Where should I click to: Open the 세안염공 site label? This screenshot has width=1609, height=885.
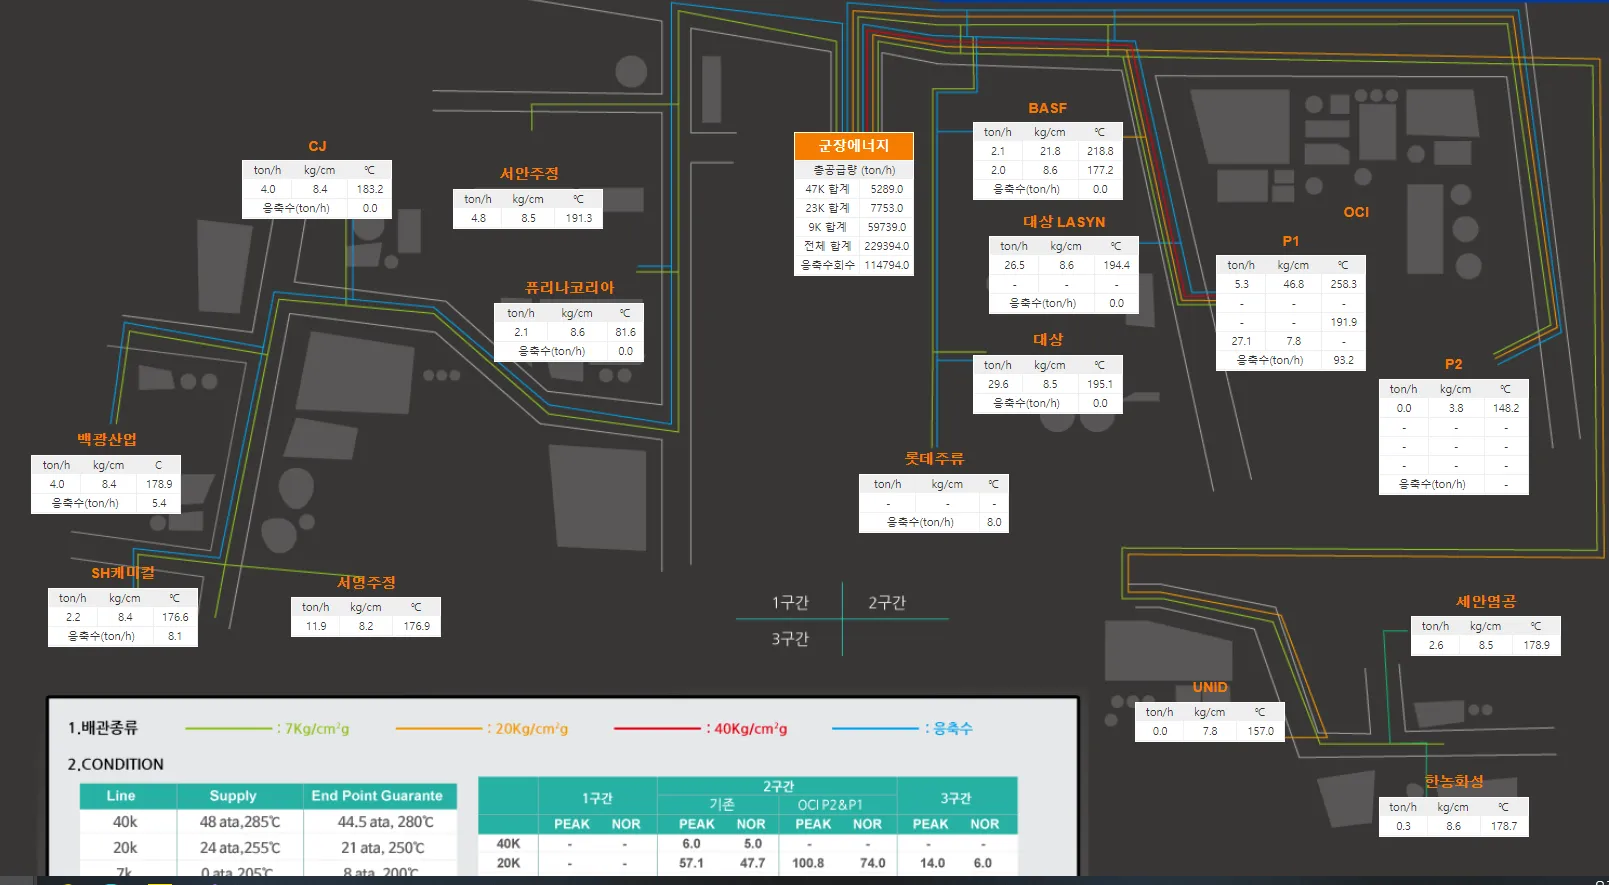coord(1486,601)
